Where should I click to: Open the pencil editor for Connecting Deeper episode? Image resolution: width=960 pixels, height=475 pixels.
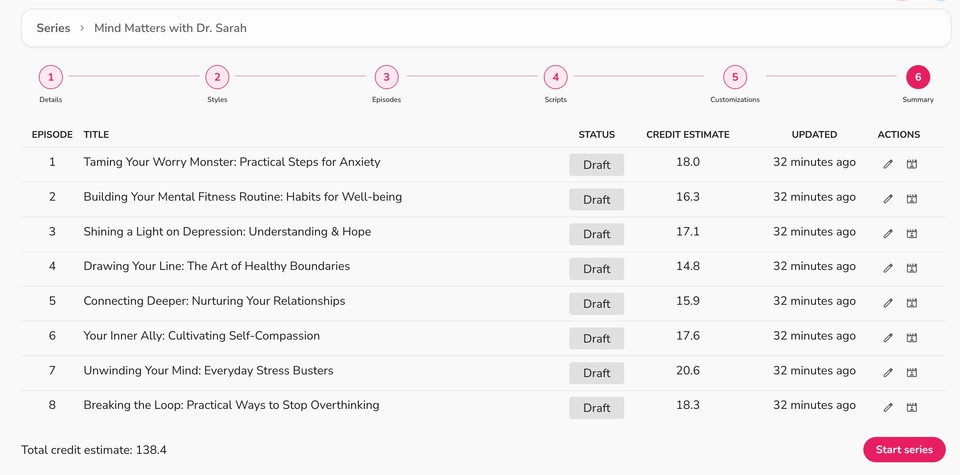888,303
